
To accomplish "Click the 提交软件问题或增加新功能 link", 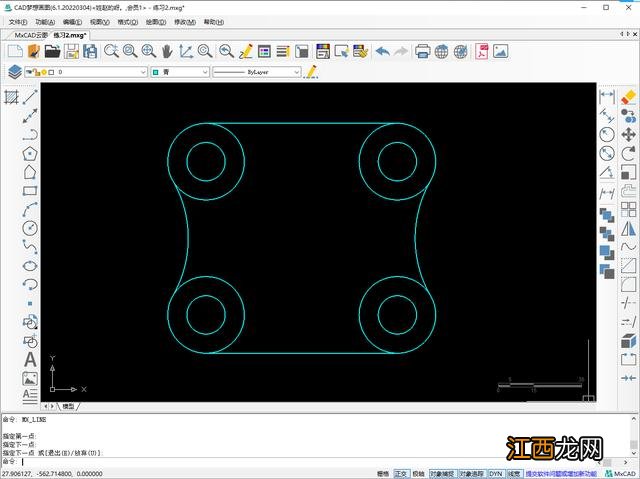I will (563, 473).
